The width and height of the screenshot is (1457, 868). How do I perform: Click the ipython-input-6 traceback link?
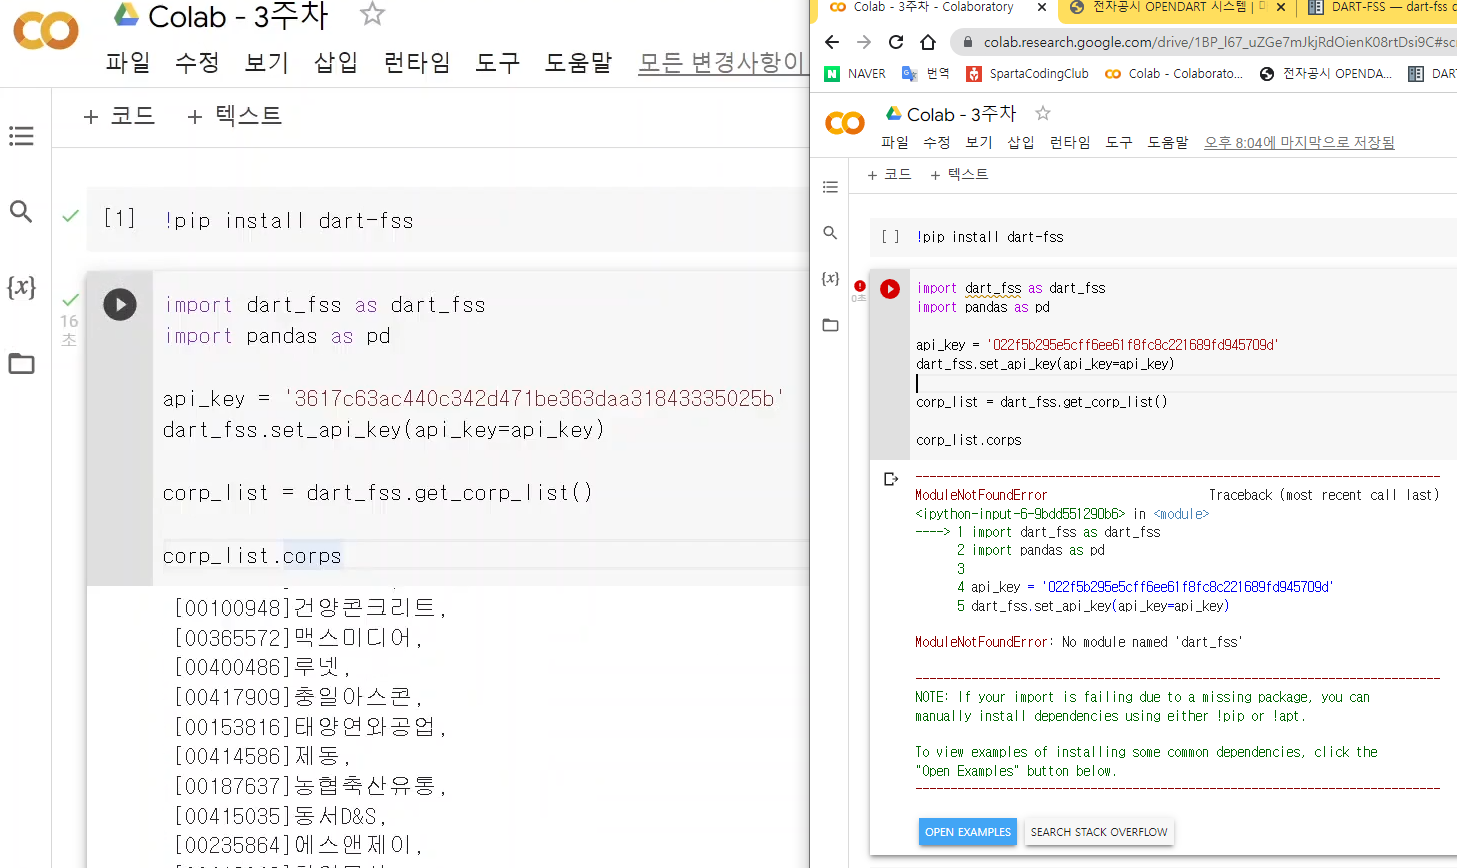[x=1020, y=514]
